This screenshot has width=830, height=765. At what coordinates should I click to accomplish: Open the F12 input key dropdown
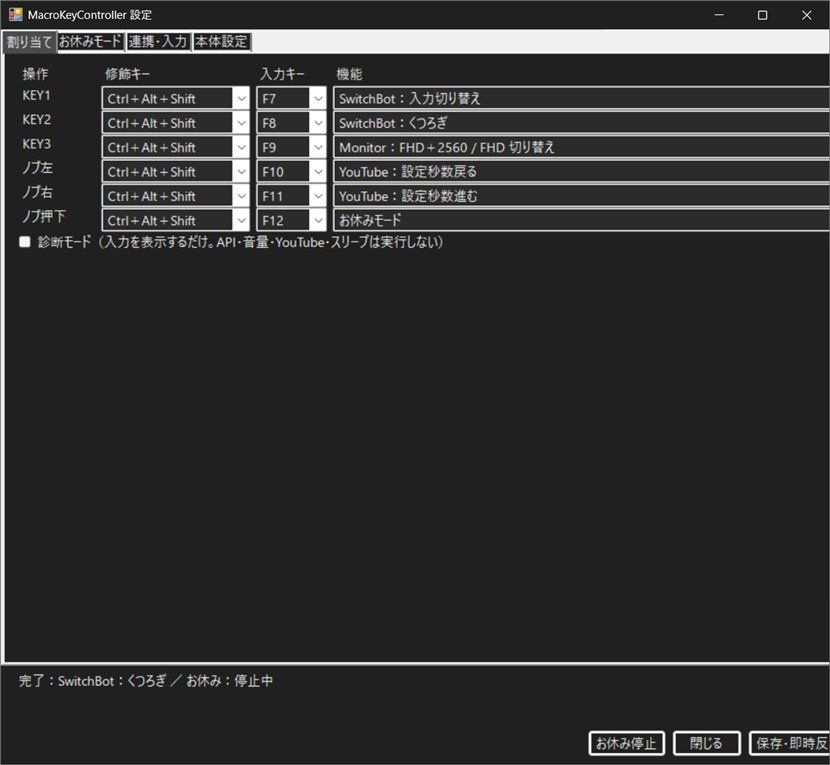coord(318,220)
